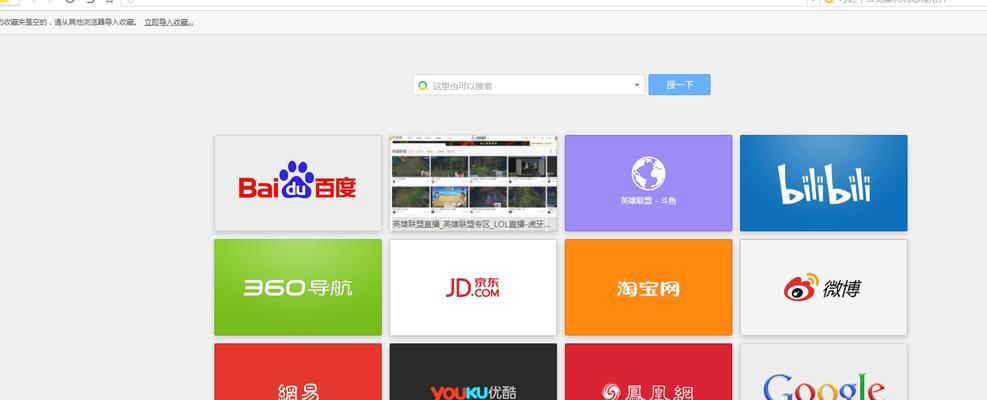
Task: Open the search engine dropdown arrow
Action: [636, 85]
